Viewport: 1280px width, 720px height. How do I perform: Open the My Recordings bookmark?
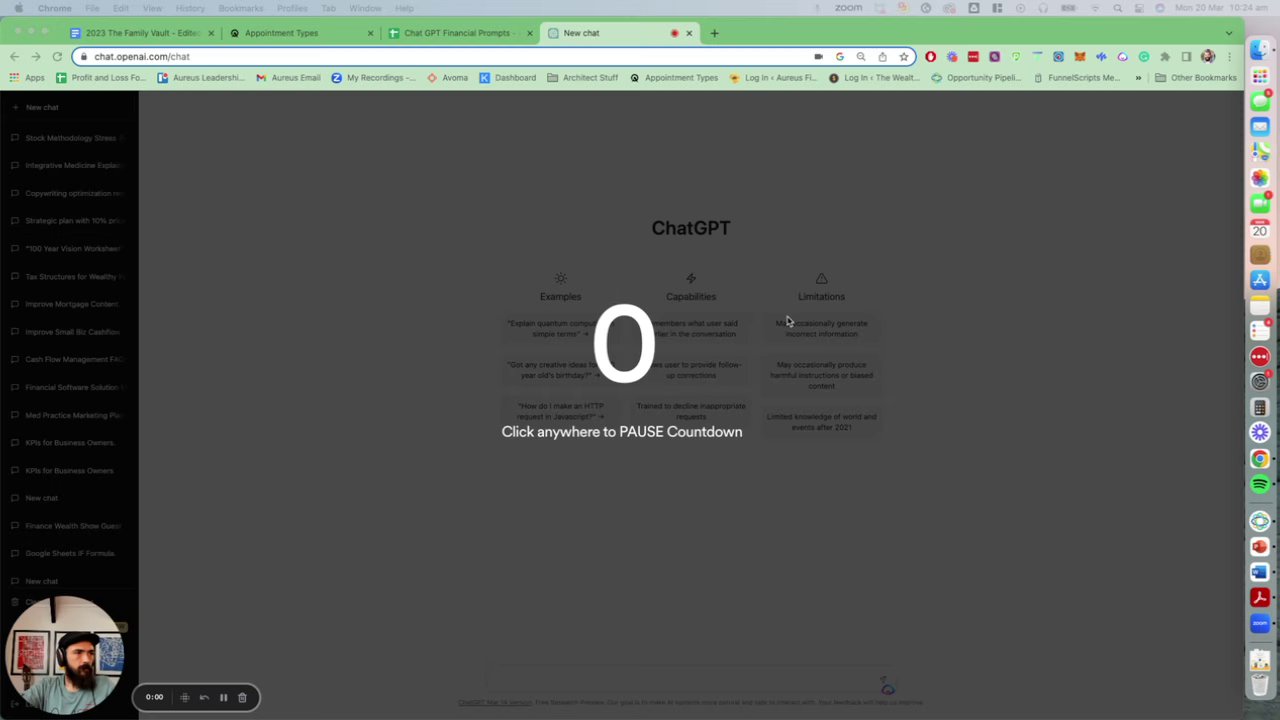click(373, 77)
